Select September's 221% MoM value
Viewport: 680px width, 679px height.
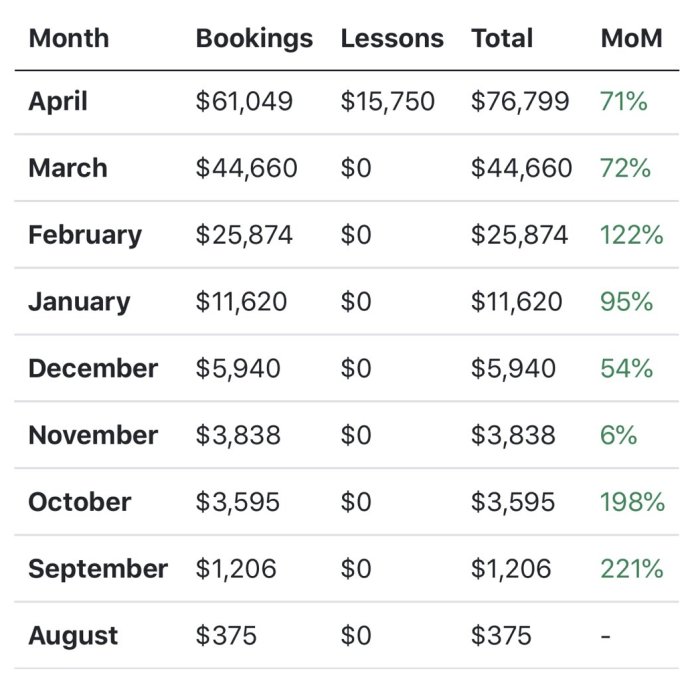[631, 569]
